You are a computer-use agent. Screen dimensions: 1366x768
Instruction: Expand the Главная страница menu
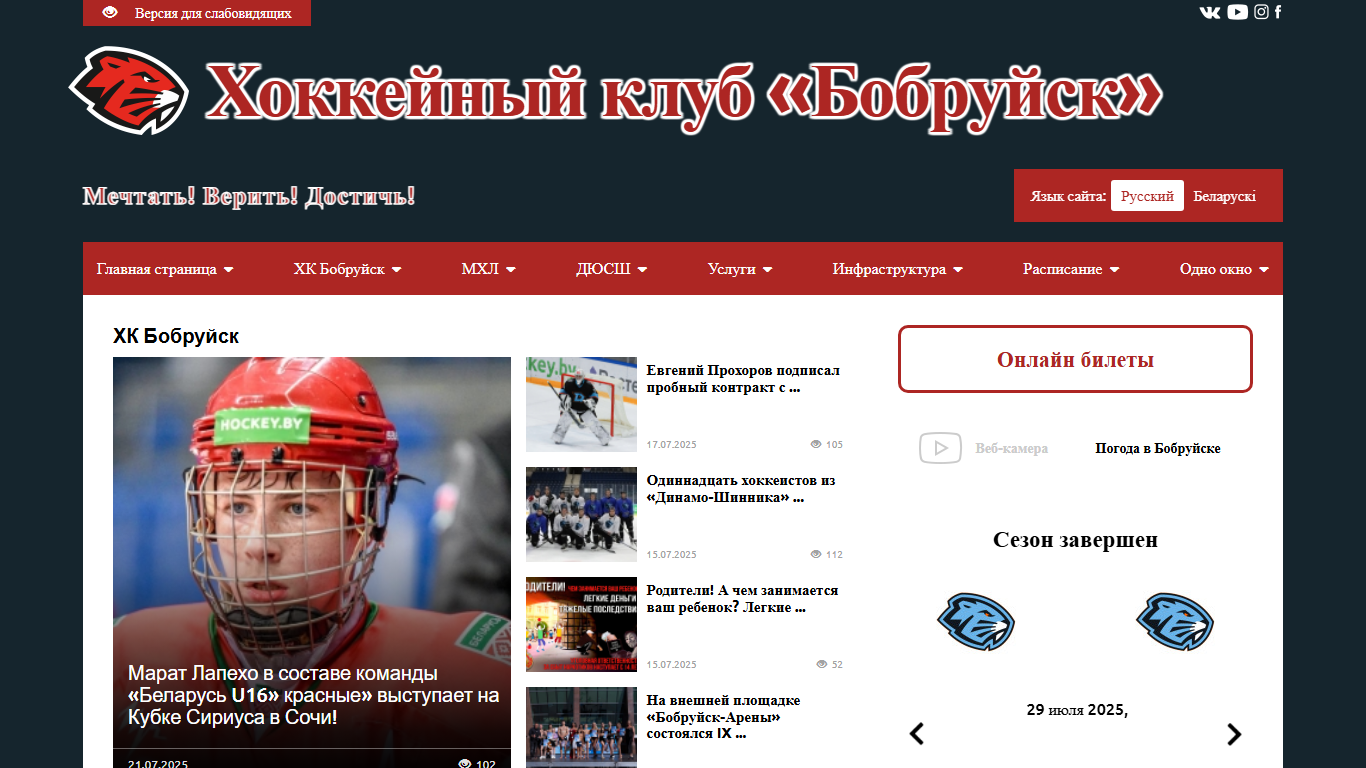(x=165, y=269)
